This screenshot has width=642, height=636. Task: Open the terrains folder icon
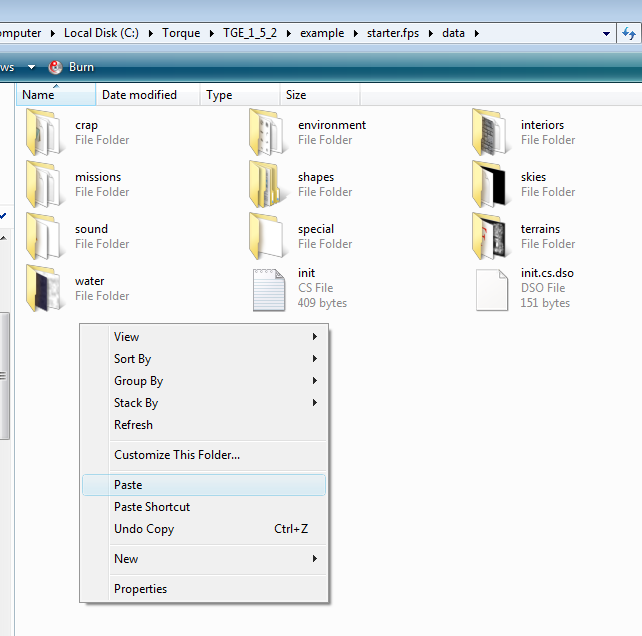[x=491, y=236]
